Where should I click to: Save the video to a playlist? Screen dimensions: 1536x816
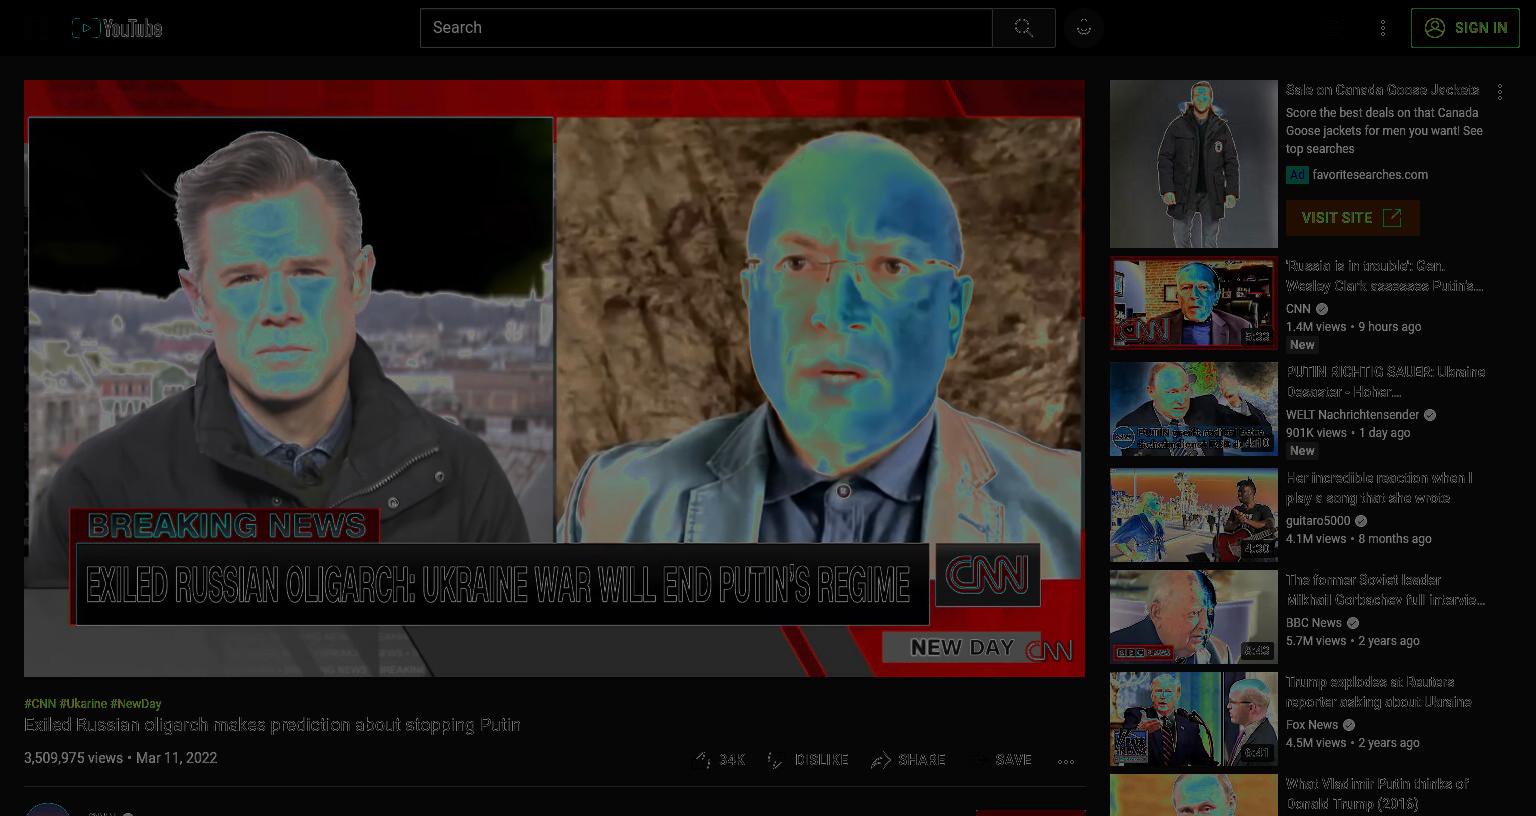coord(1001,760)
